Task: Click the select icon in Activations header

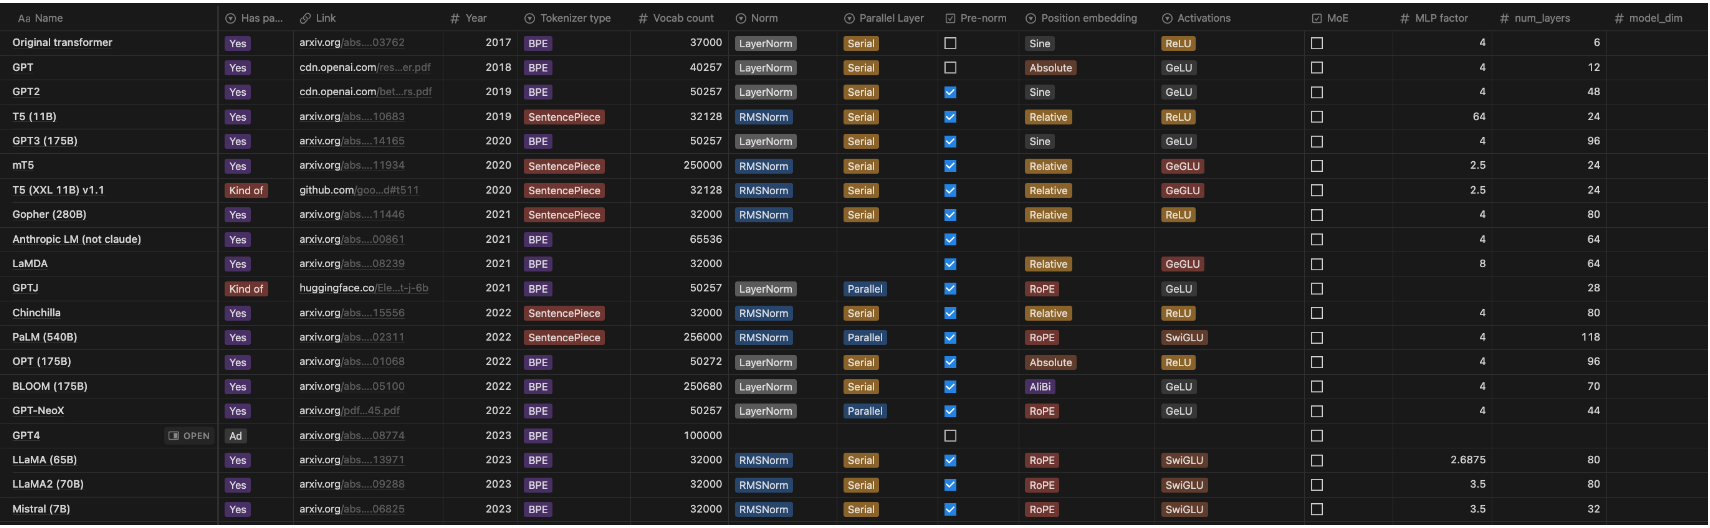Action: (x=1167, y=18)
